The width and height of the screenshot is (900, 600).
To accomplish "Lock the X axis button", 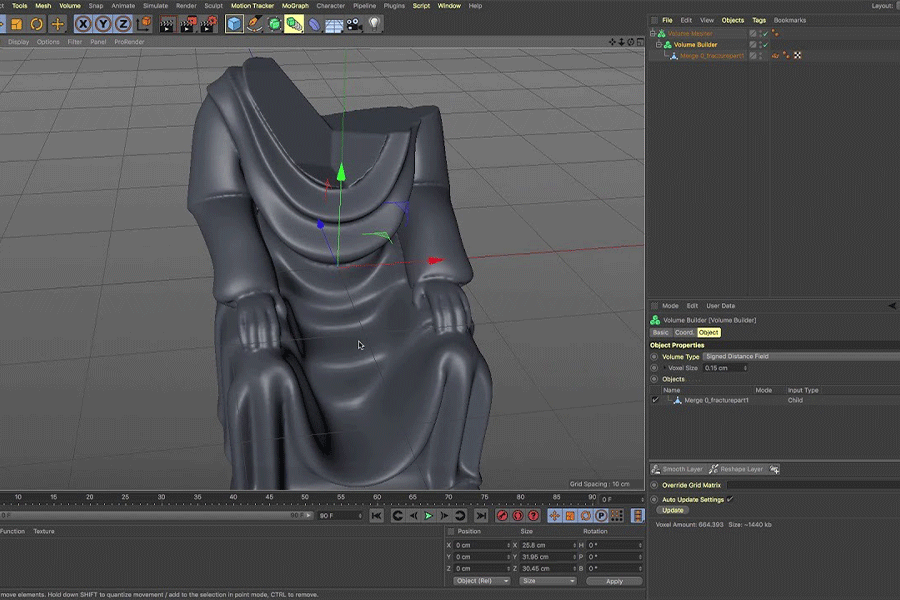I will 83,23.
